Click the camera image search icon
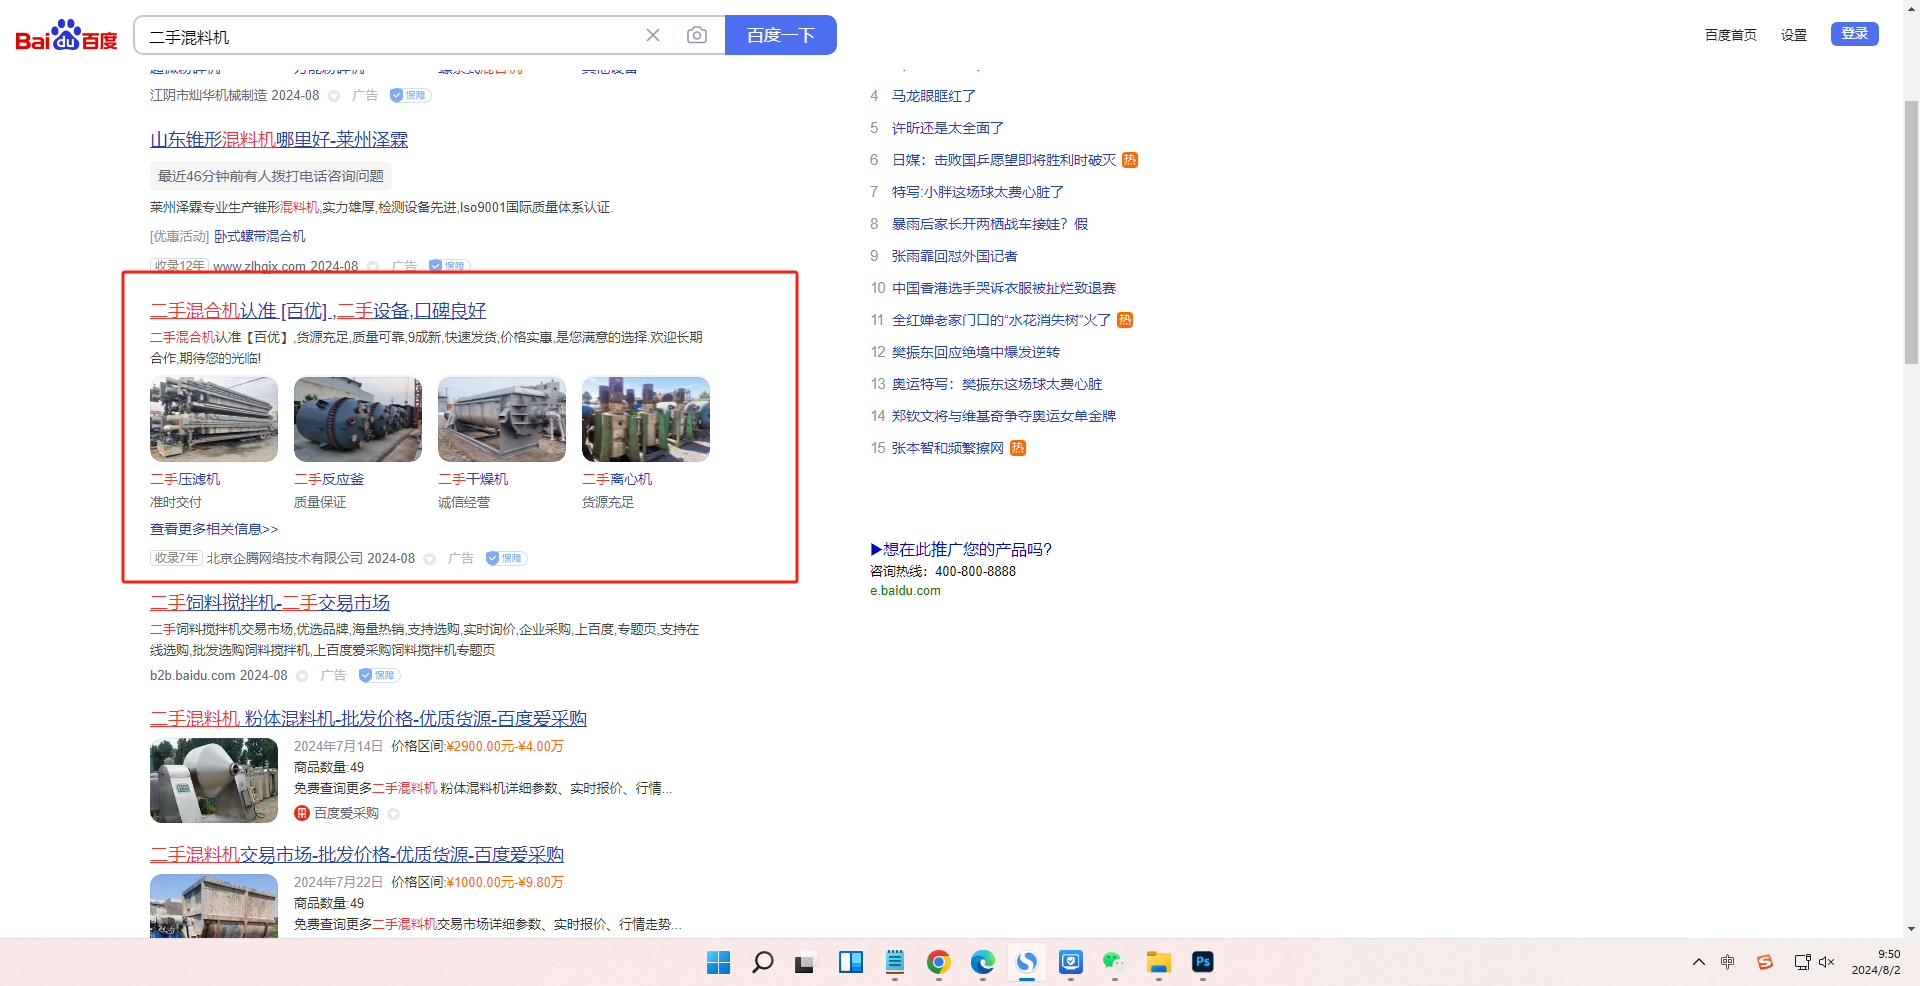This screenshot has height=986, width=1920. pyautogui.click(x=697, y=36)
